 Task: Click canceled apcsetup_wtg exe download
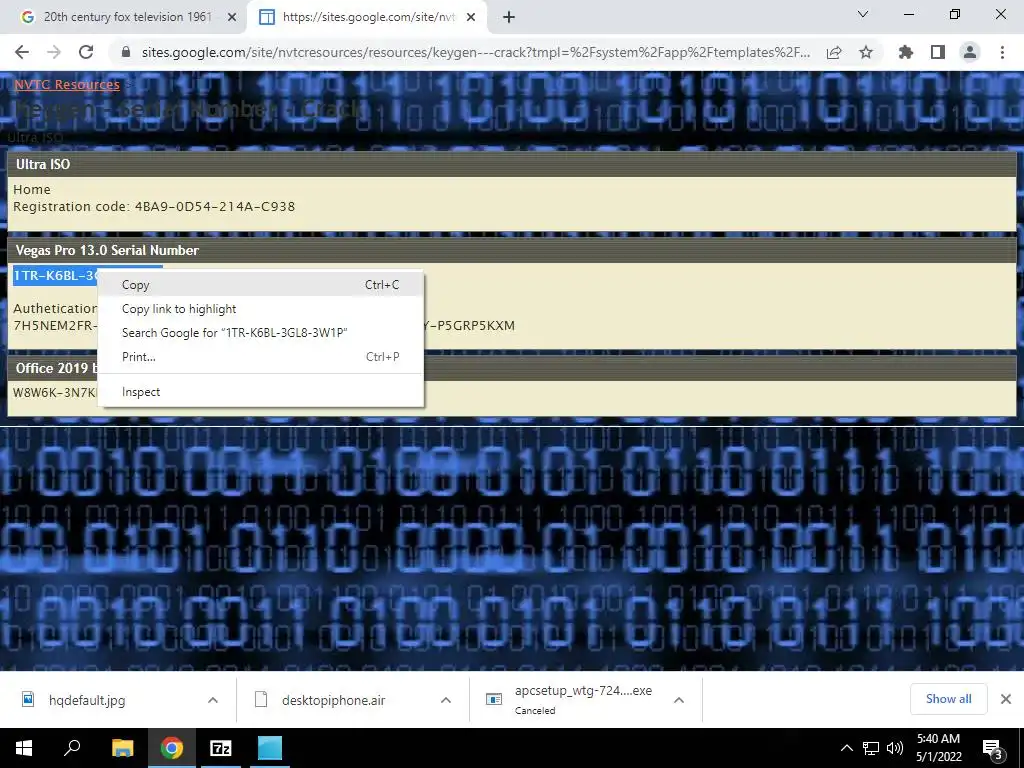coord(568,699)
